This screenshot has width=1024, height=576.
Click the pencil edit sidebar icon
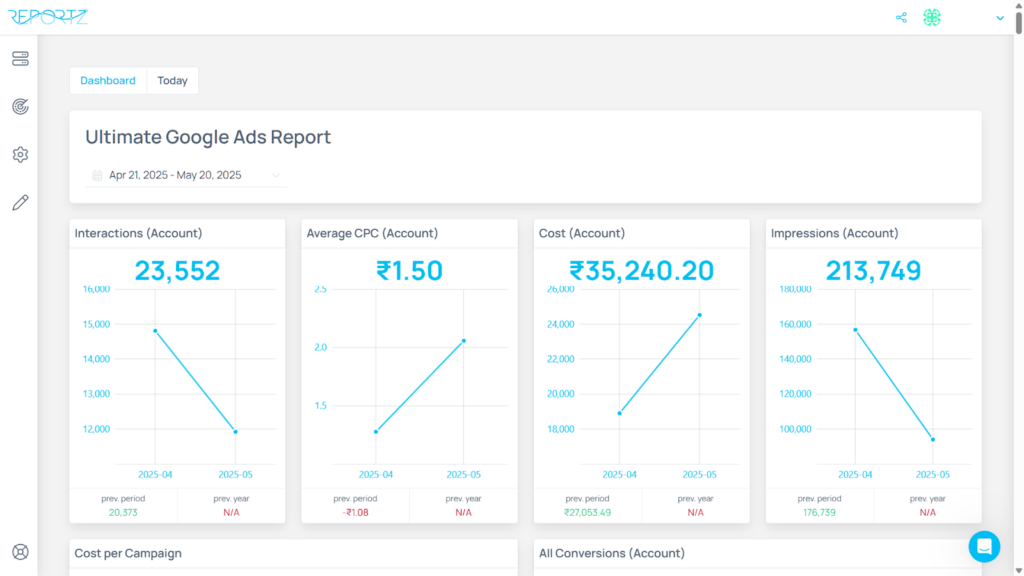click(20, 202)
